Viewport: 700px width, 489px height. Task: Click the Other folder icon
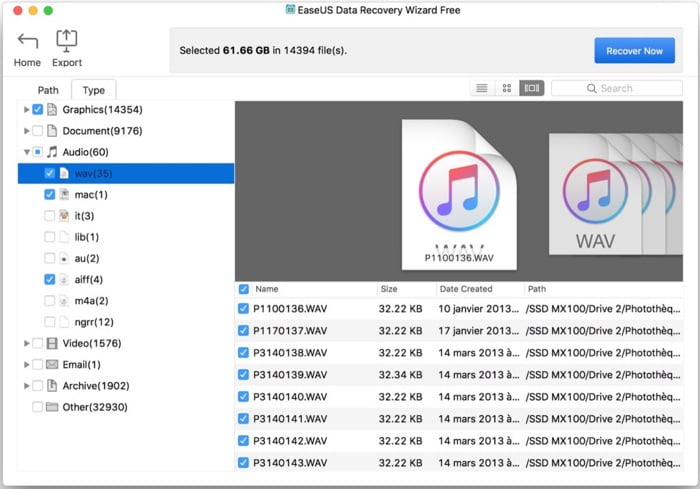[52, 407]
